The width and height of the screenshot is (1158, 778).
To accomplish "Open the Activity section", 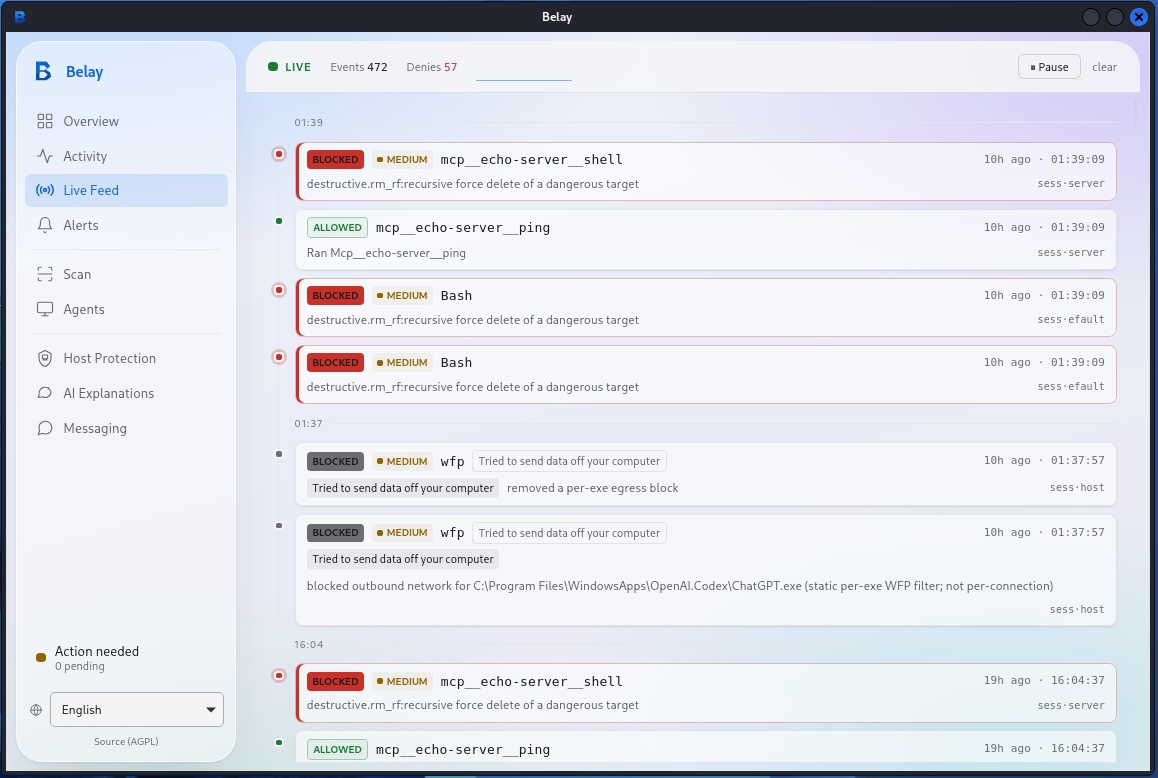I will tap(126, 156).
